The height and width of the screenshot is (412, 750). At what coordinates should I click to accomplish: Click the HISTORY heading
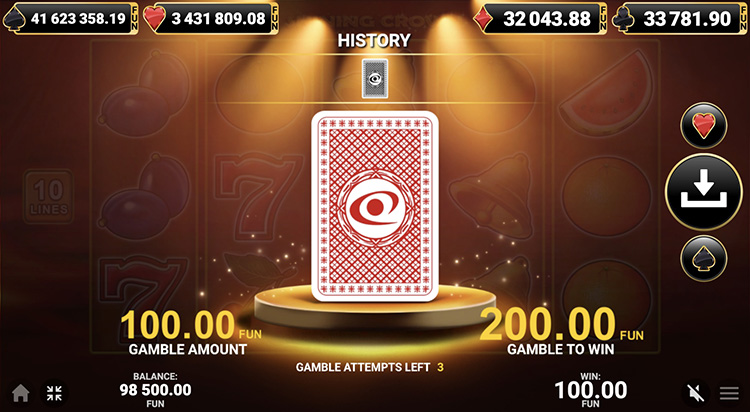[374, 41]
